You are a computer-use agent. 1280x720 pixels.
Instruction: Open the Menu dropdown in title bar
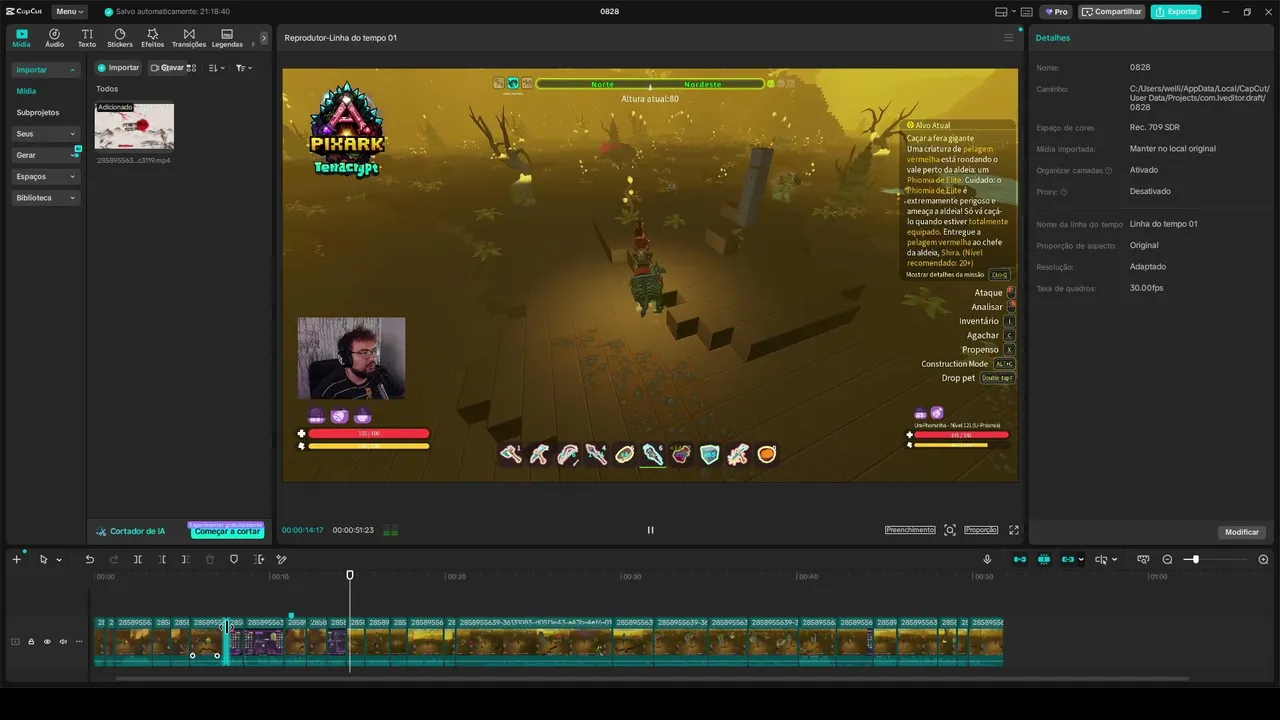[x=70, y=12]
